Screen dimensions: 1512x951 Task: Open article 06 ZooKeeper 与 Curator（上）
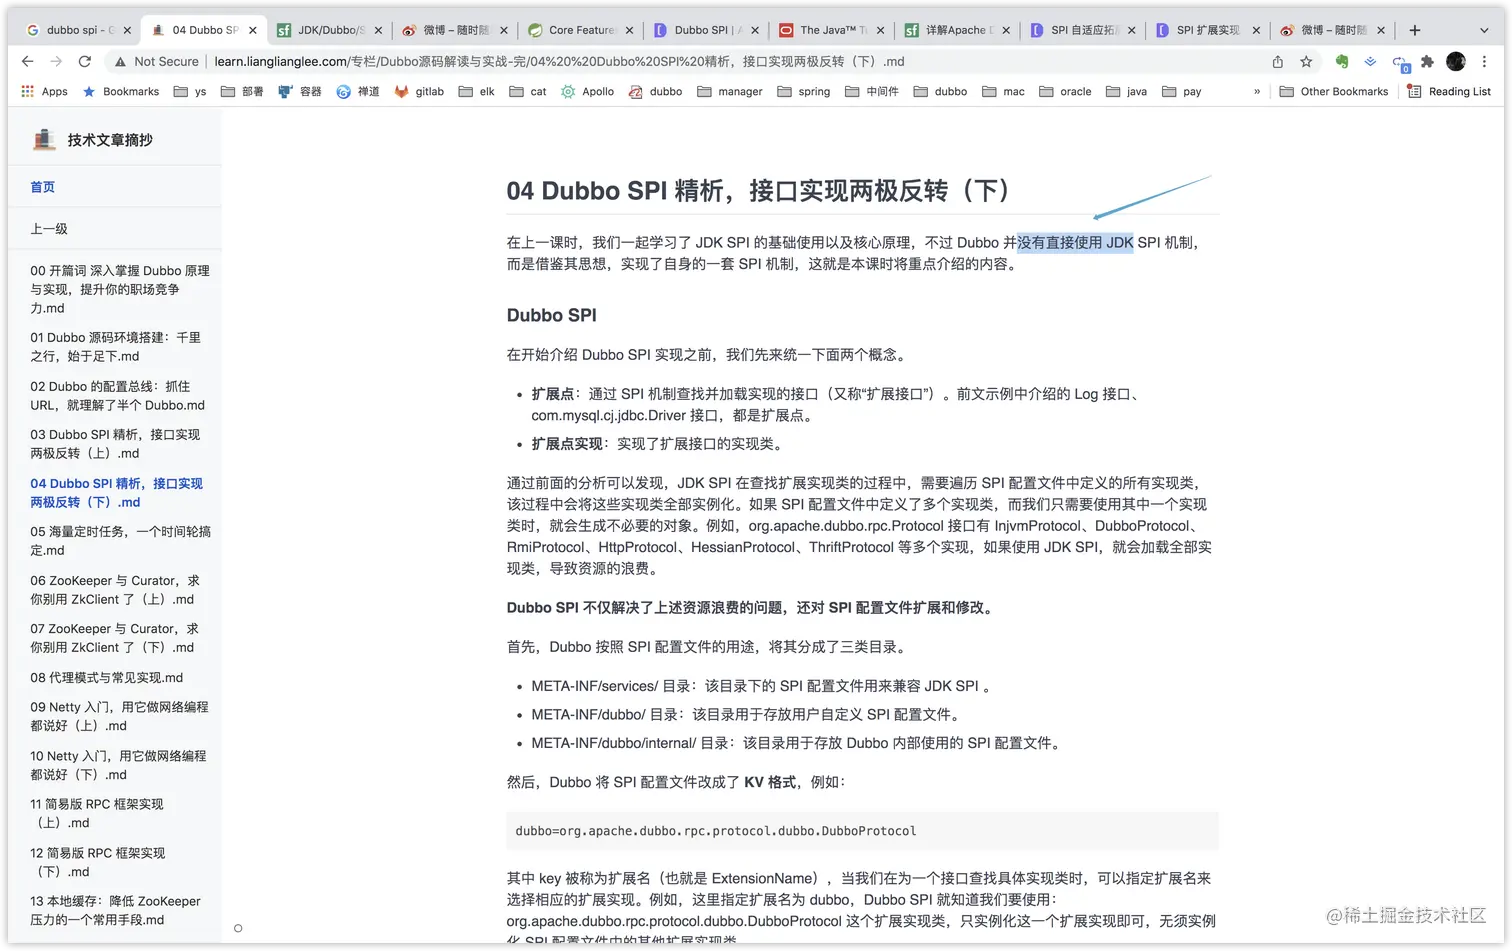115,590
